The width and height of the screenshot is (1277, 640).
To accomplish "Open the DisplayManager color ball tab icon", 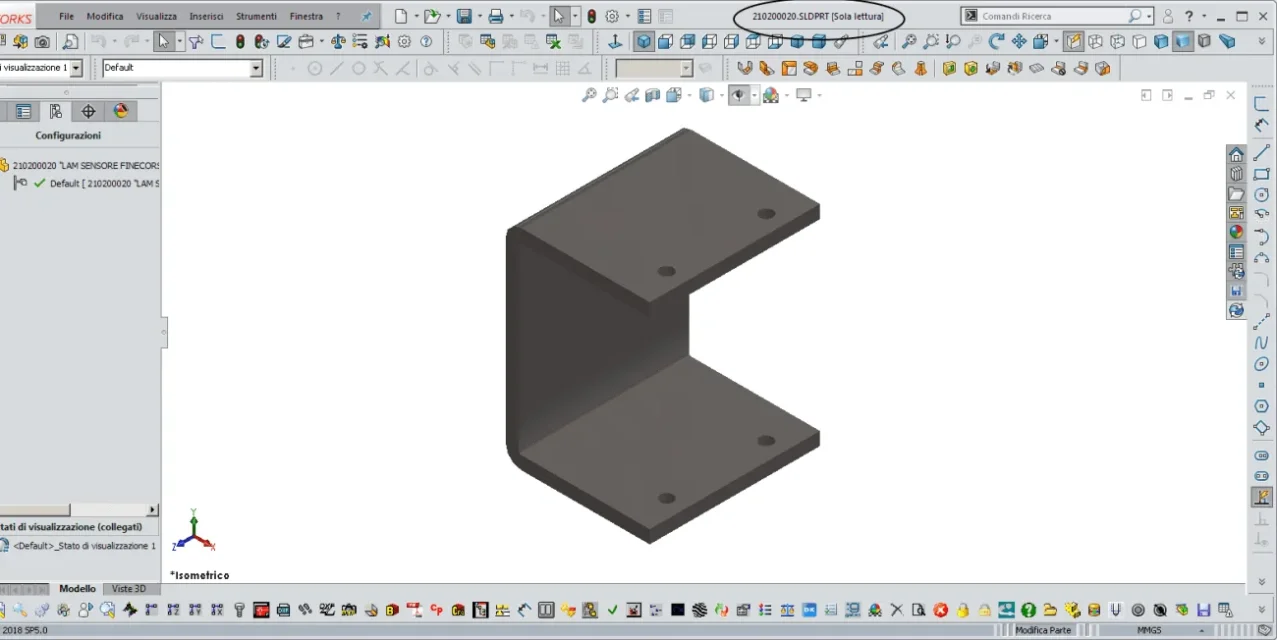I will (x=121, y=111).
